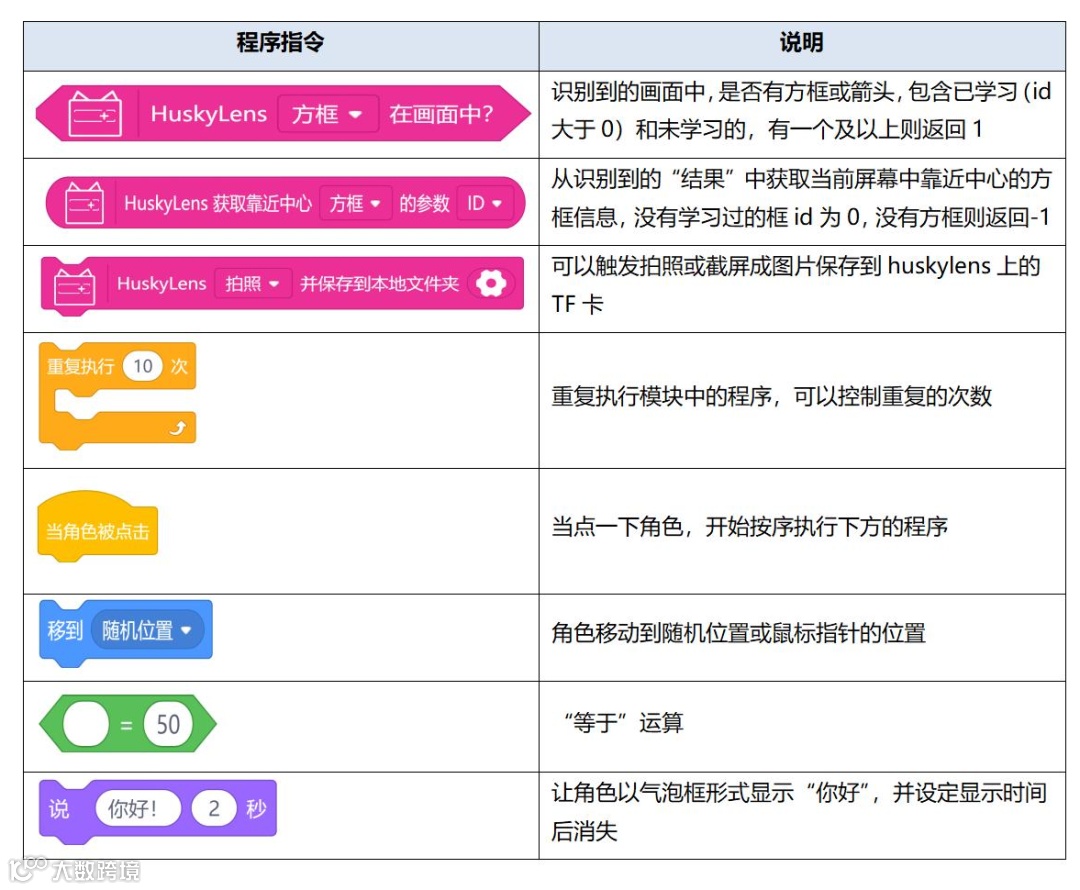Click the text '角色移动到随机位置或鼠标指针的位置'
Image resolution: width=1080 pixels, height=890 pixels.
point(738,632)
